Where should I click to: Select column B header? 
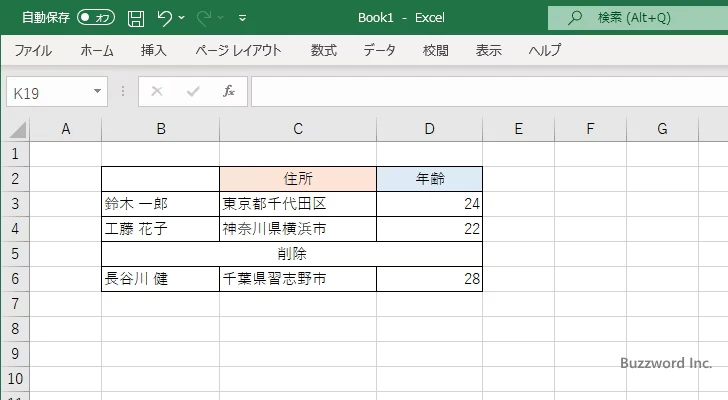pyautogui.click(x=161, y=129)
